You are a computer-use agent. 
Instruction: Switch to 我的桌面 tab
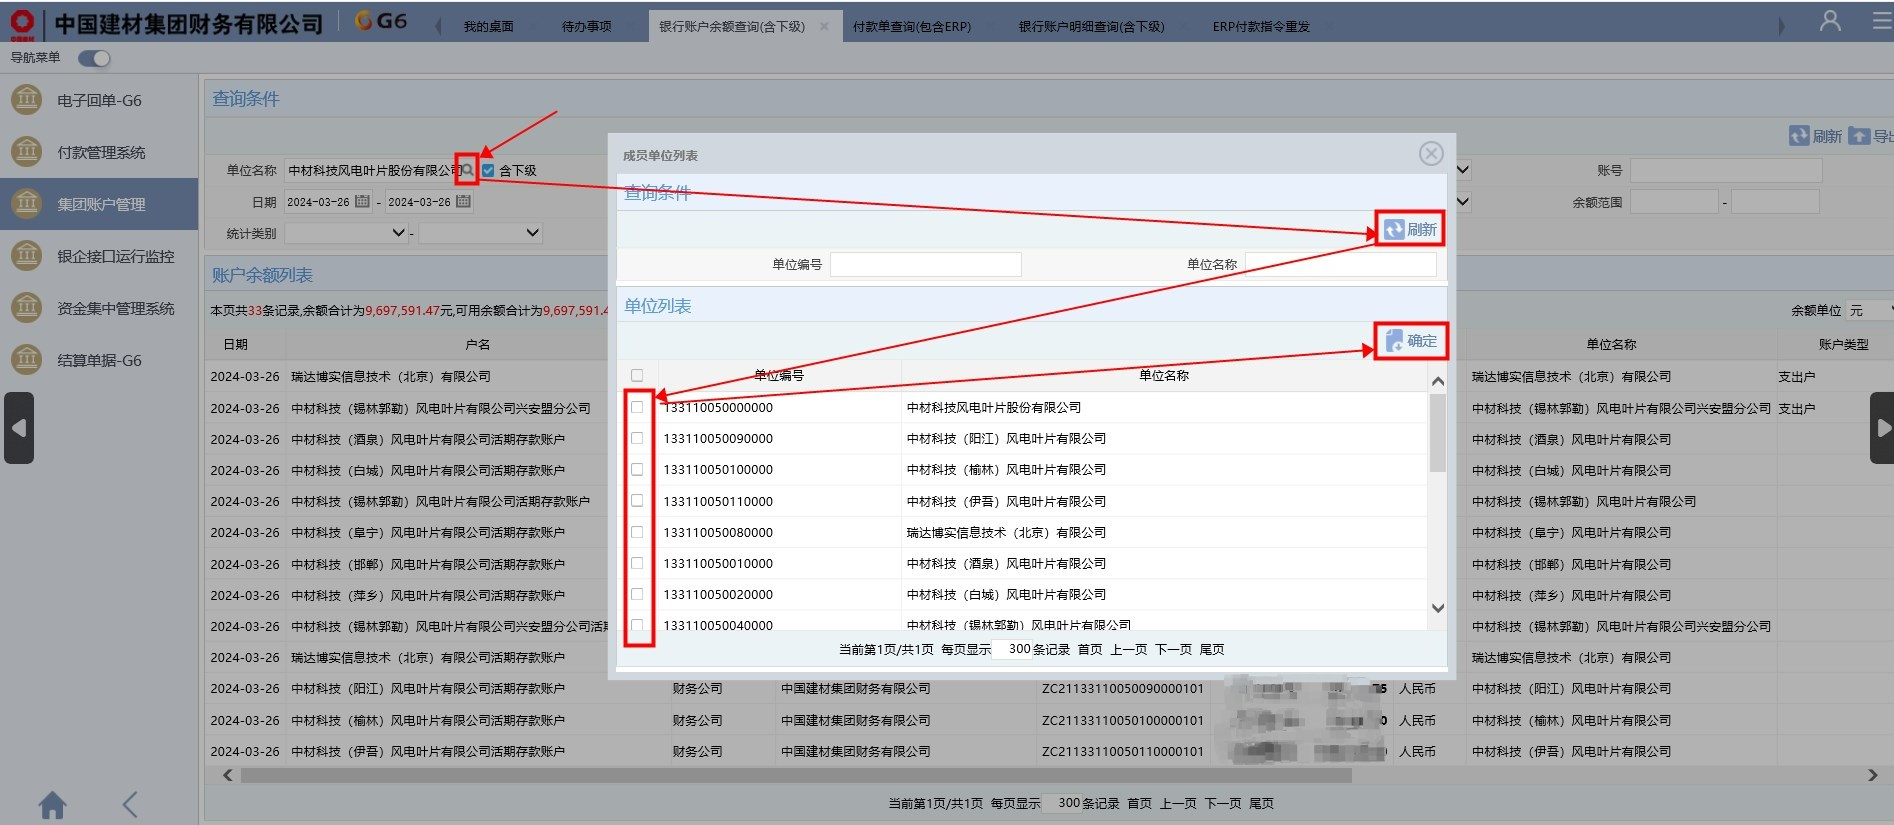click(x=488, y=27)
